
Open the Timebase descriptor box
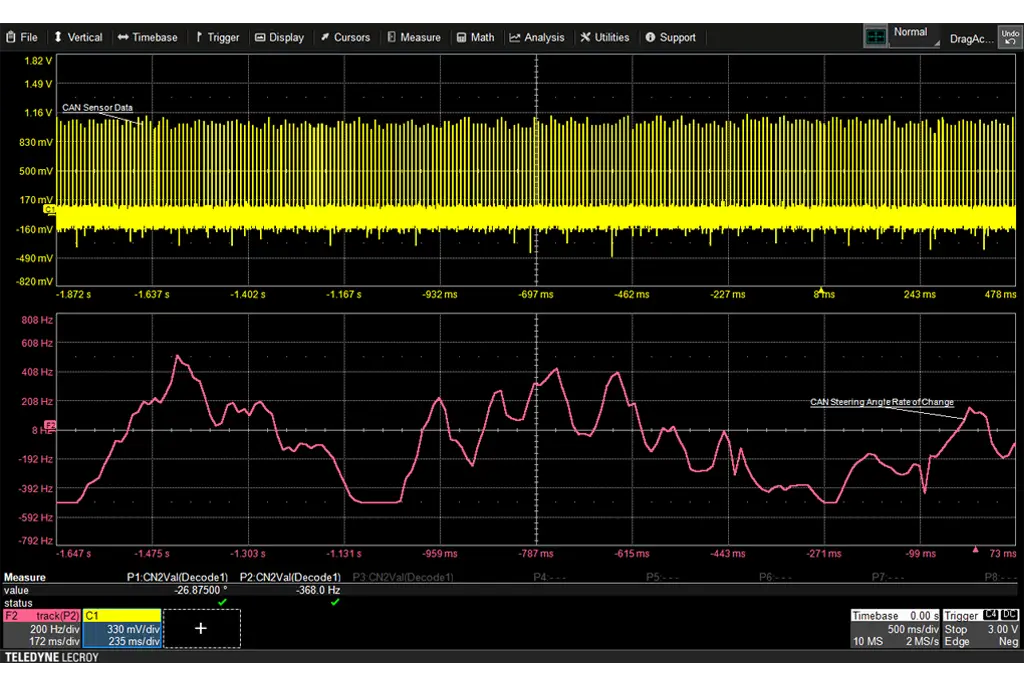(x=895, y=629)
